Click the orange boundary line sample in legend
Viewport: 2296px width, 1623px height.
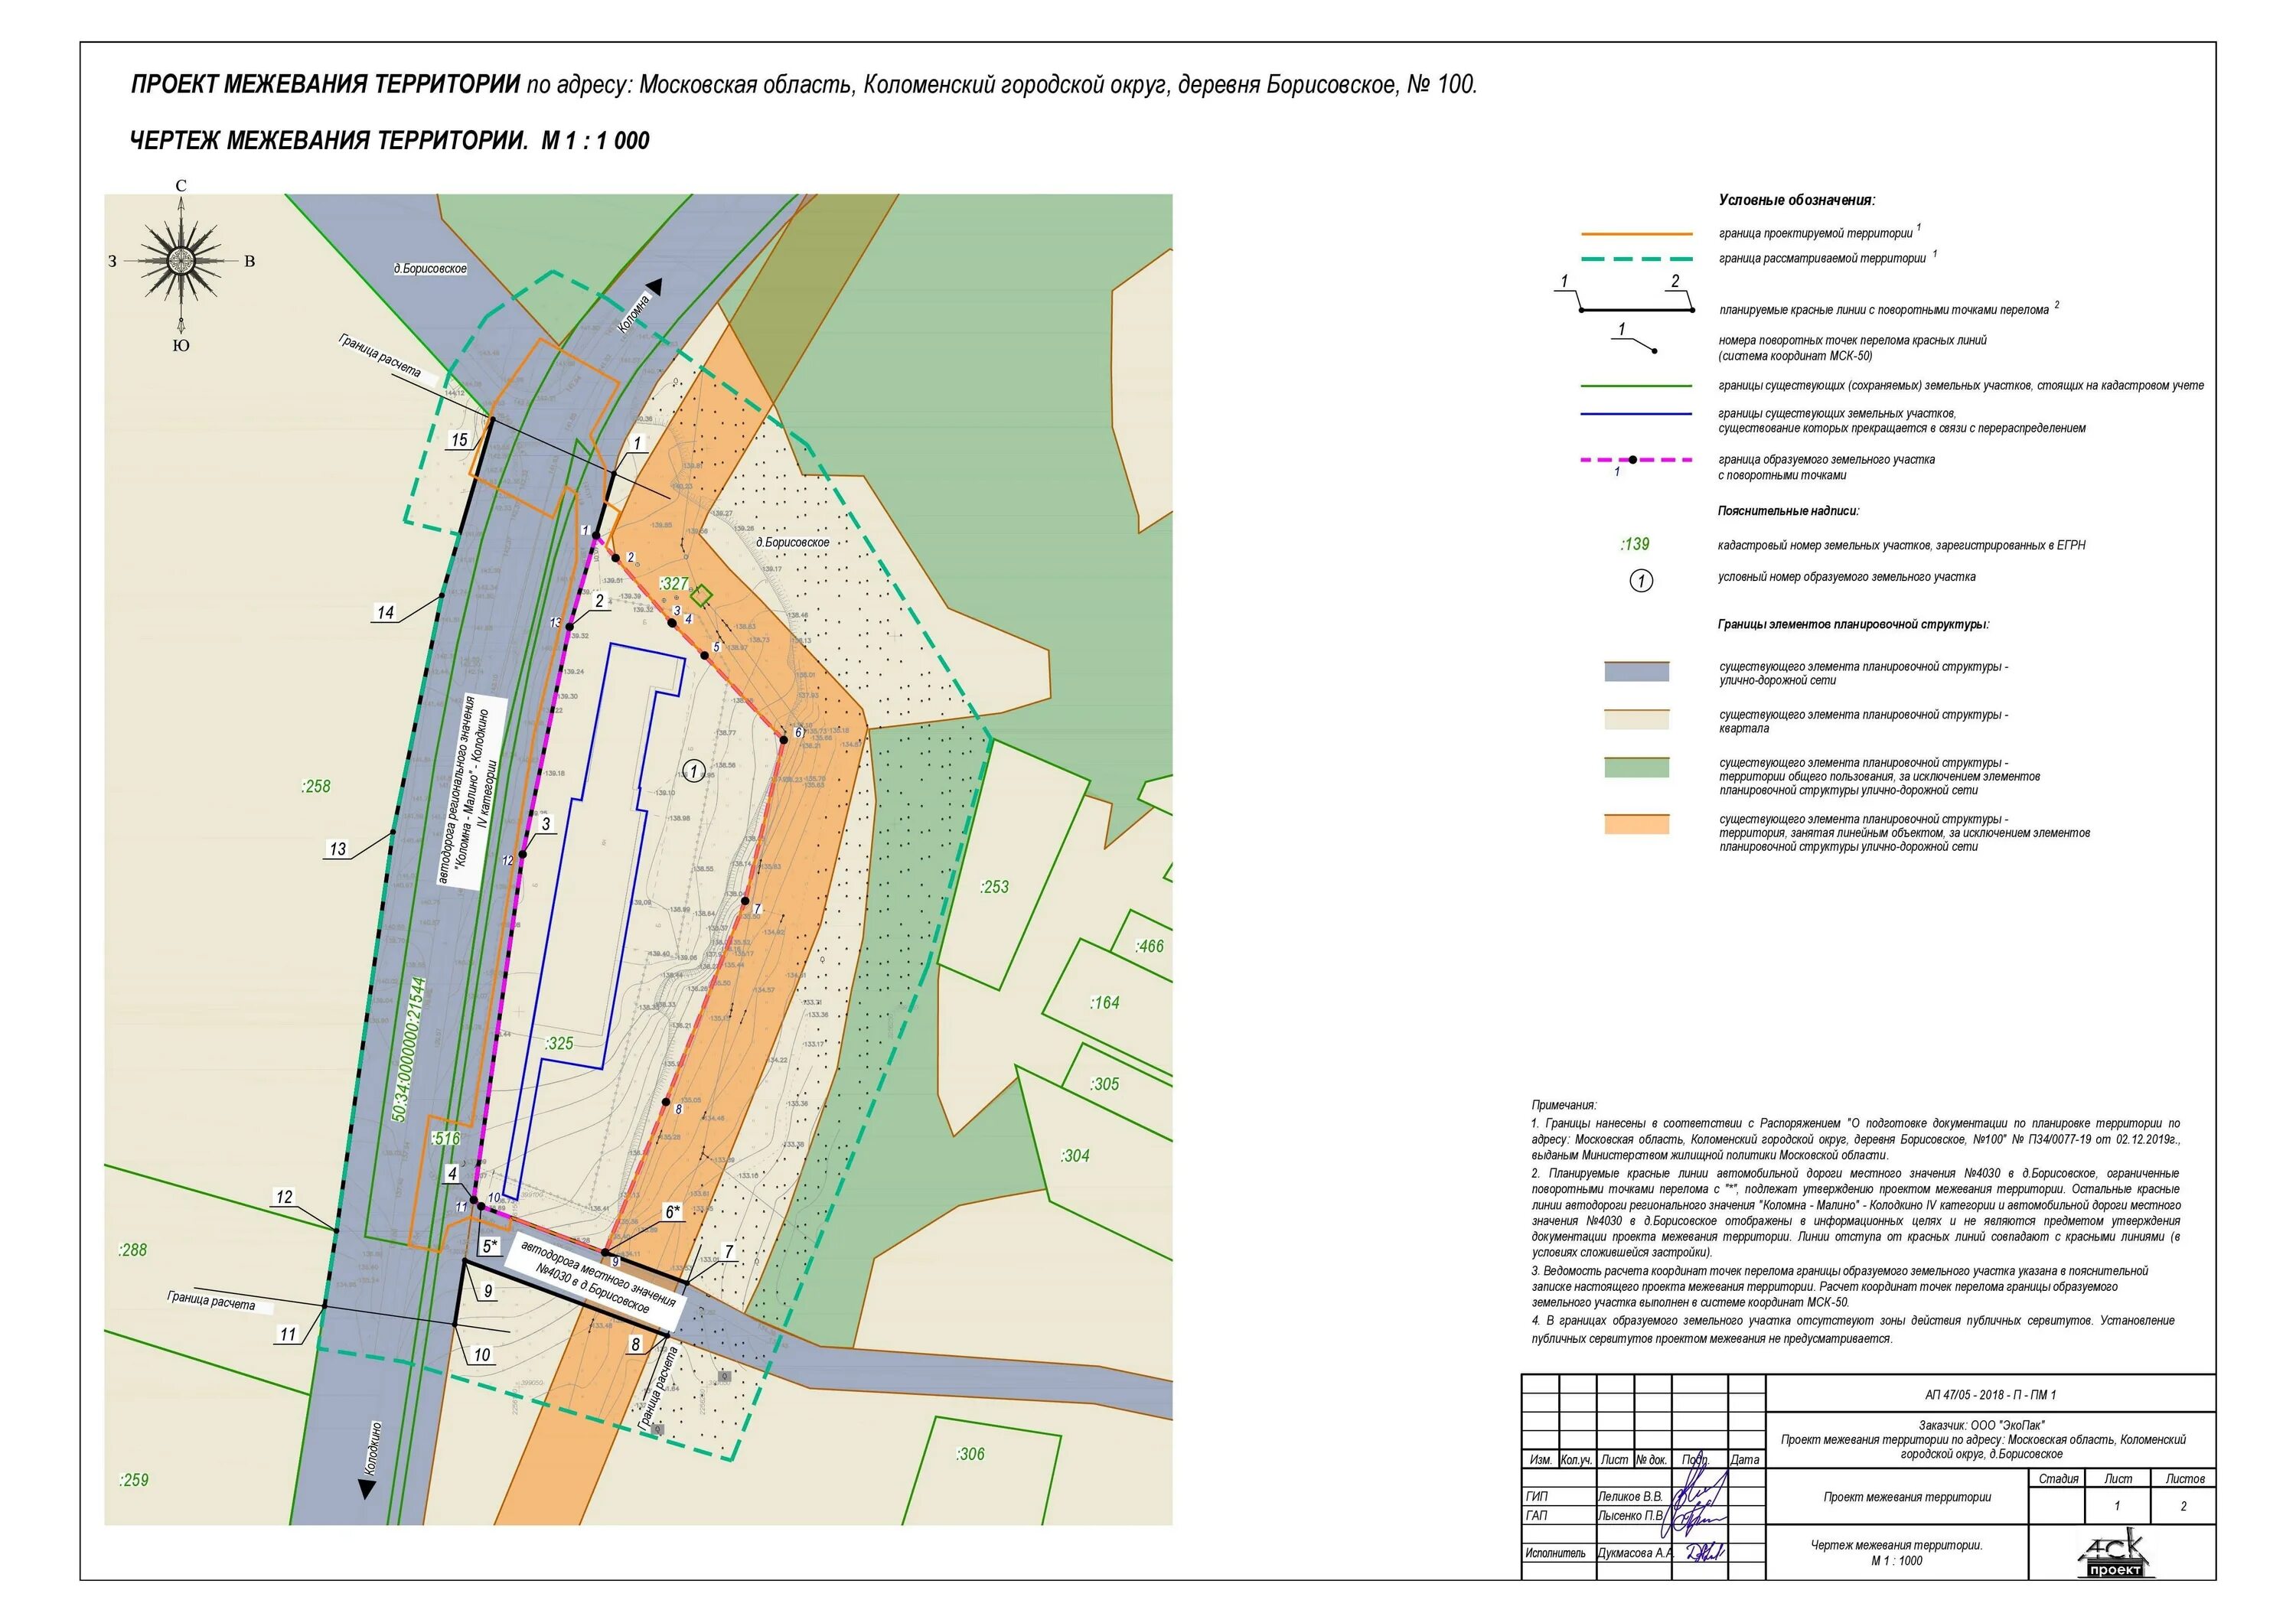pyautogui.click(x=1636, y=234)
